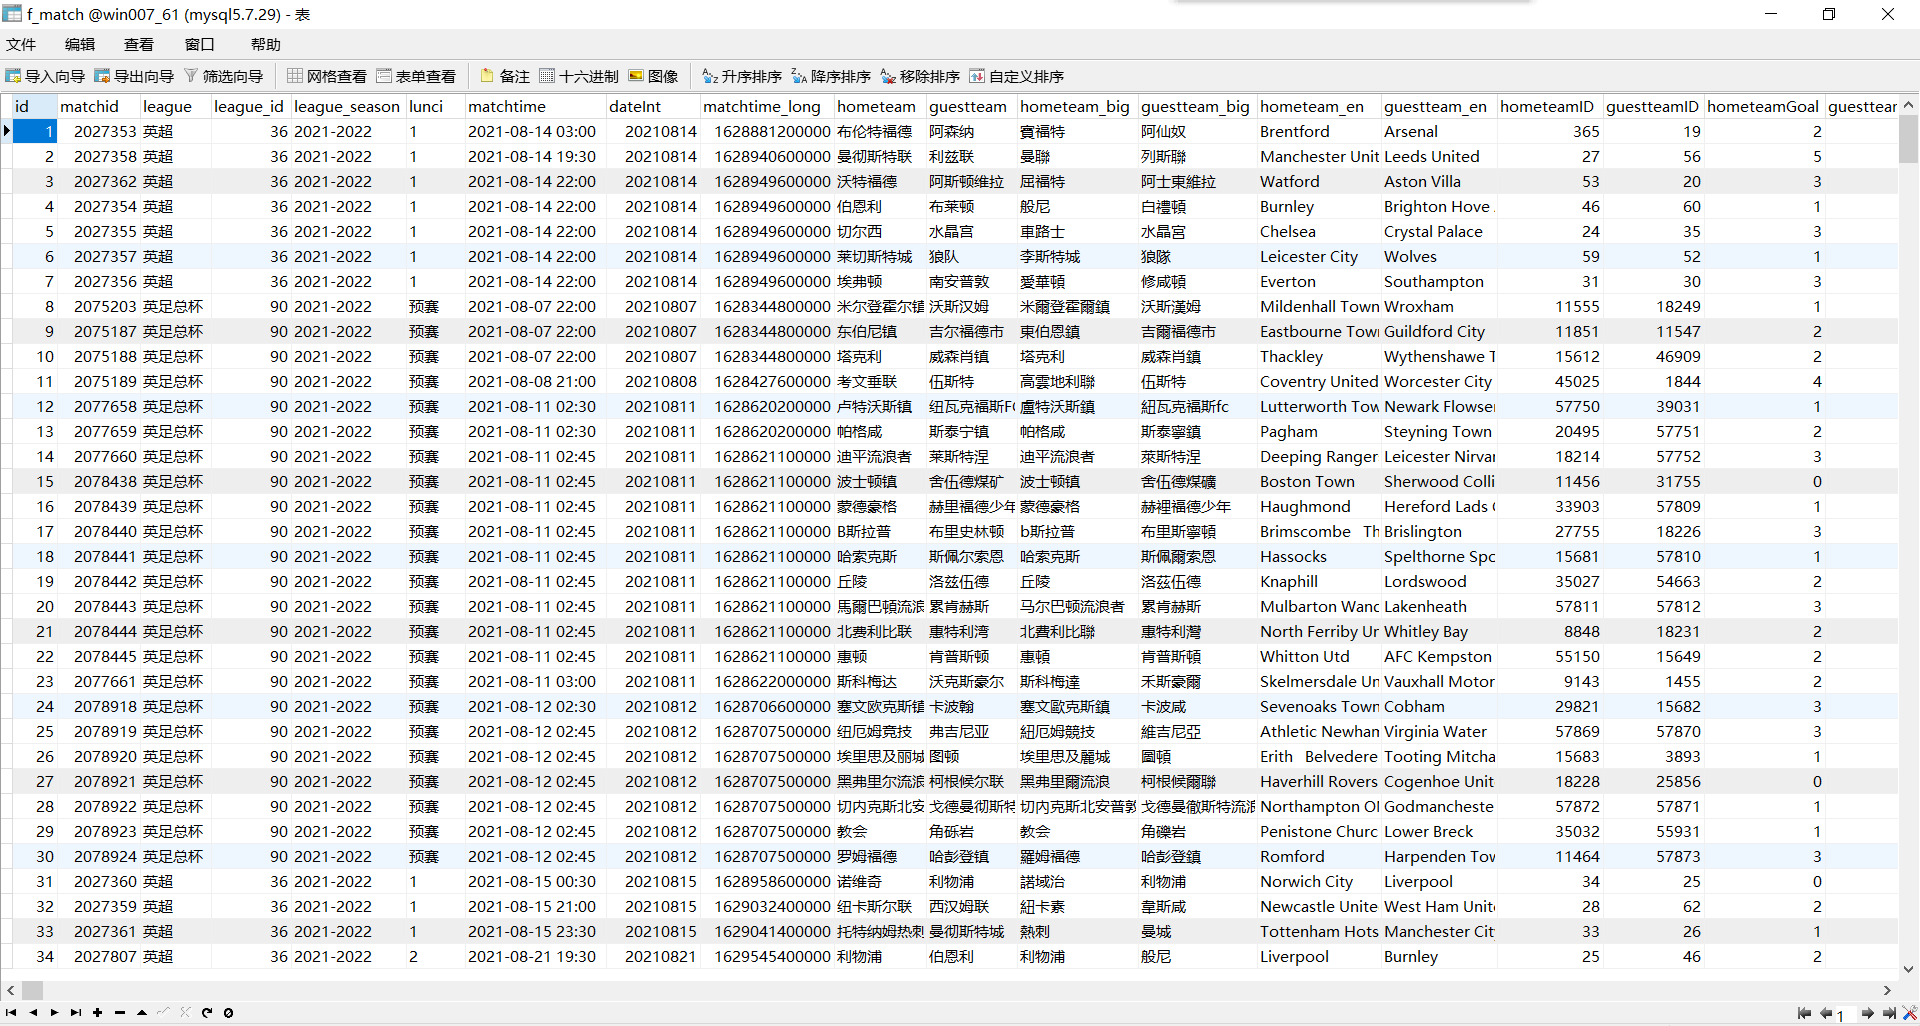Click the stop loading icon

228,1012
